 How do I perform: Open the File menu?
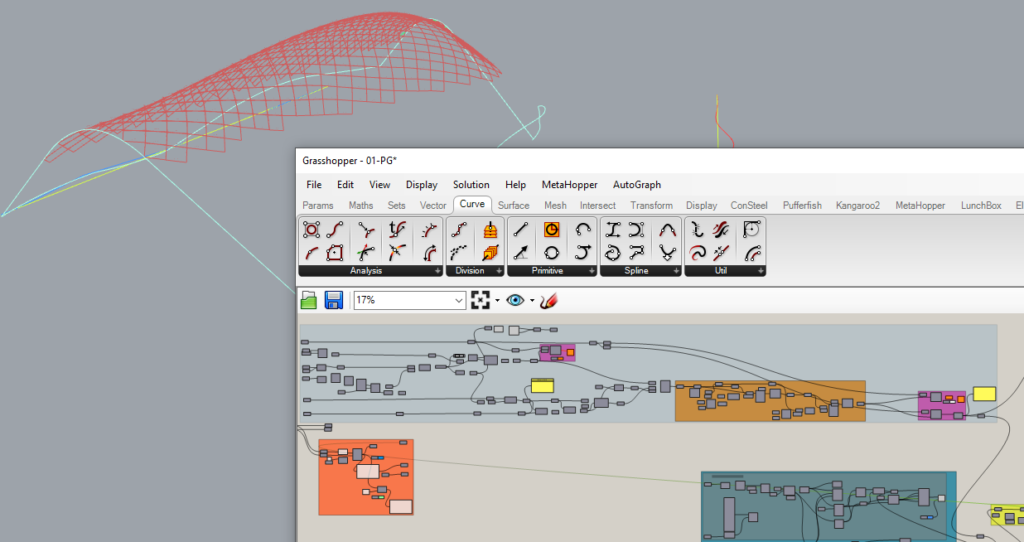point(314,185)
